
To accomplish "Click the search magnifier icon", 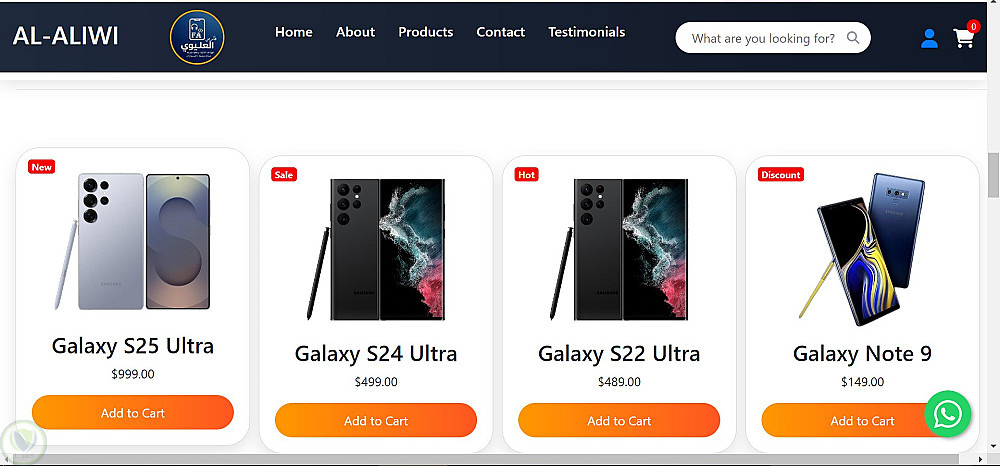I will (853, 39).
